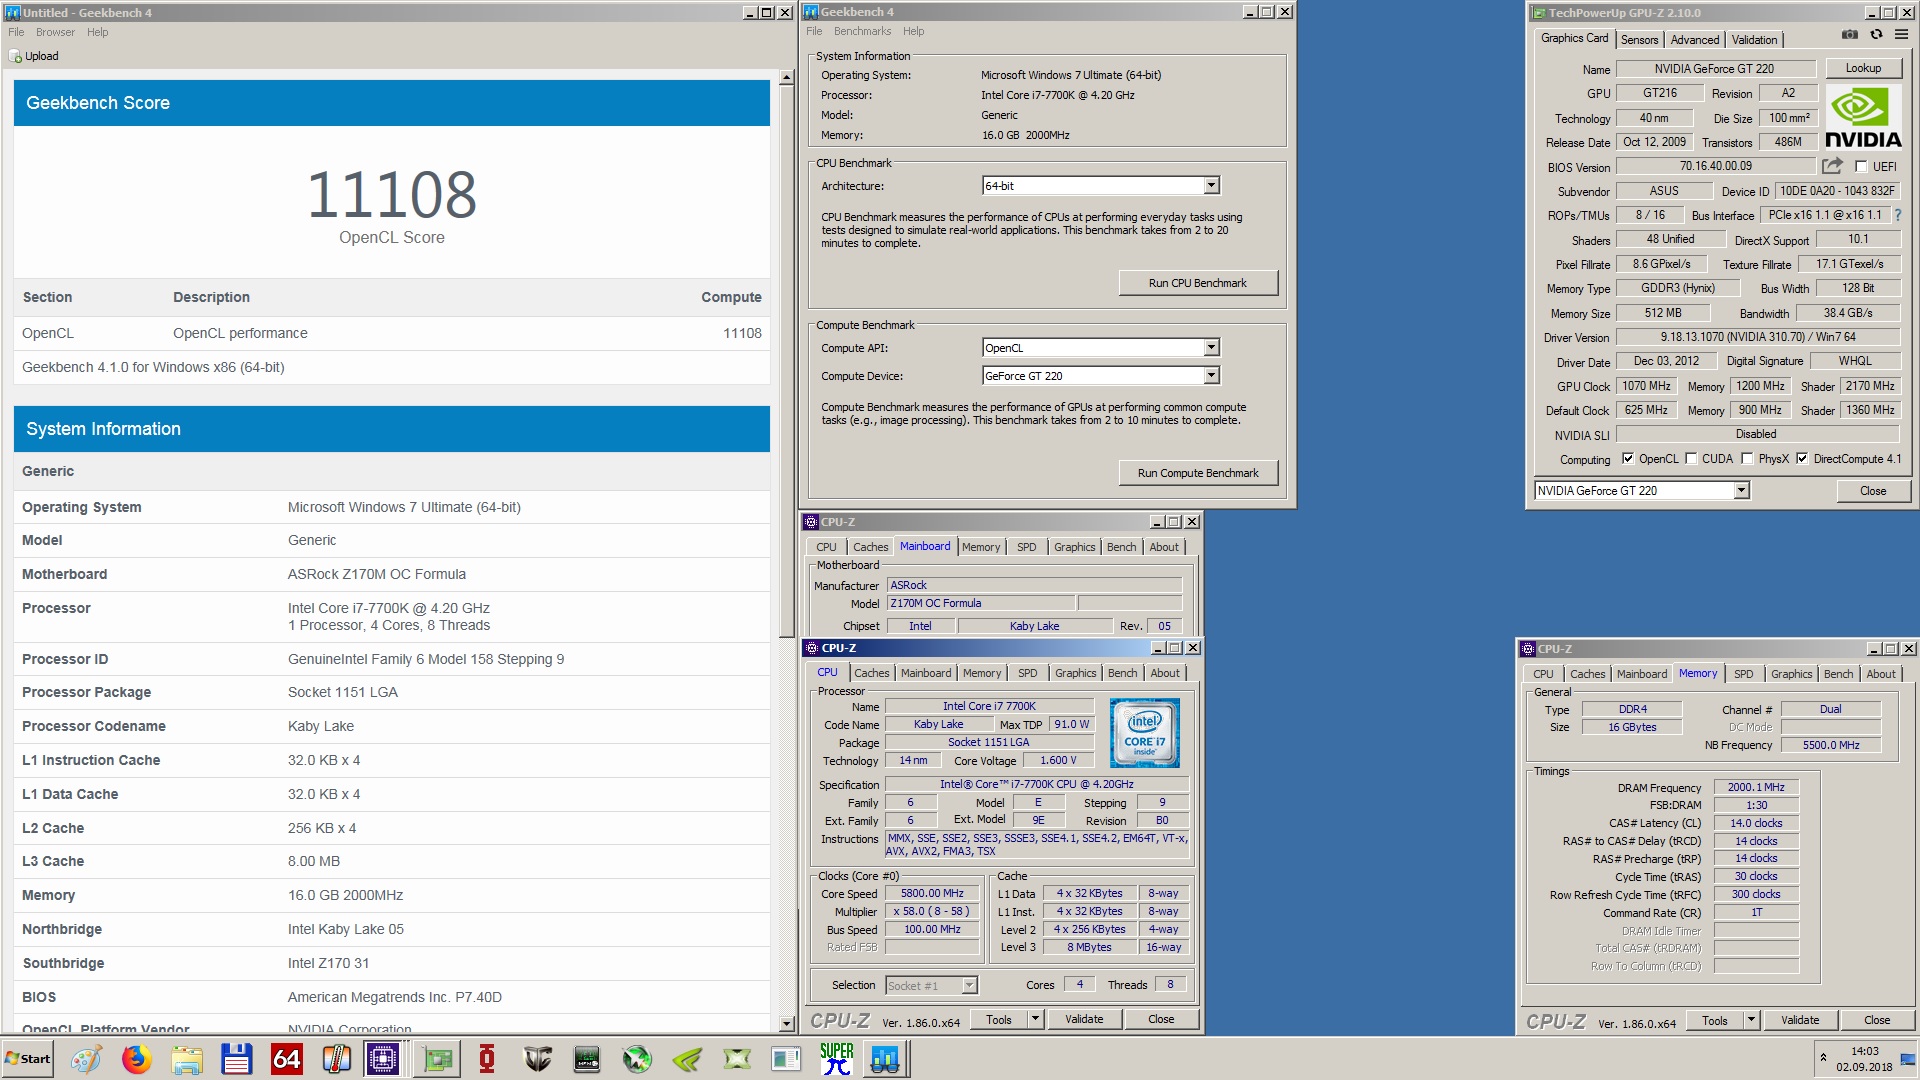
Task: Open Bench tab in CPU-Z Mainboard window
Action: coord(1122,548)
